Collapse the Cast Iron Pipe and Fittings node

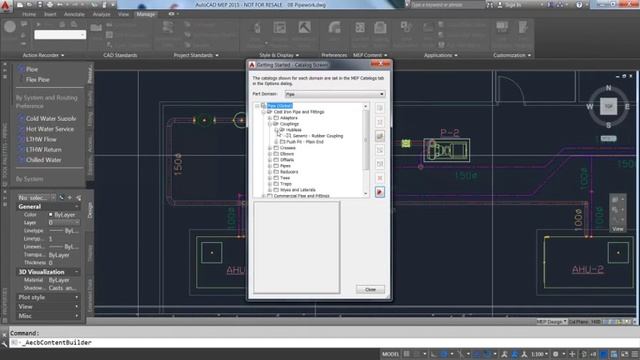[264, 112]
